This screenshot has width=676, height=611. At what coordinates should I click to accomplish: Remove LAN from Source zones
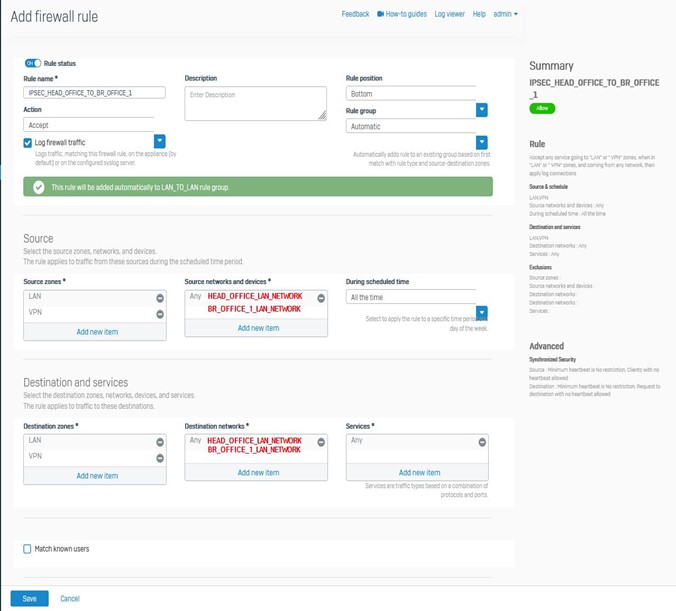[x=160, y=298]
